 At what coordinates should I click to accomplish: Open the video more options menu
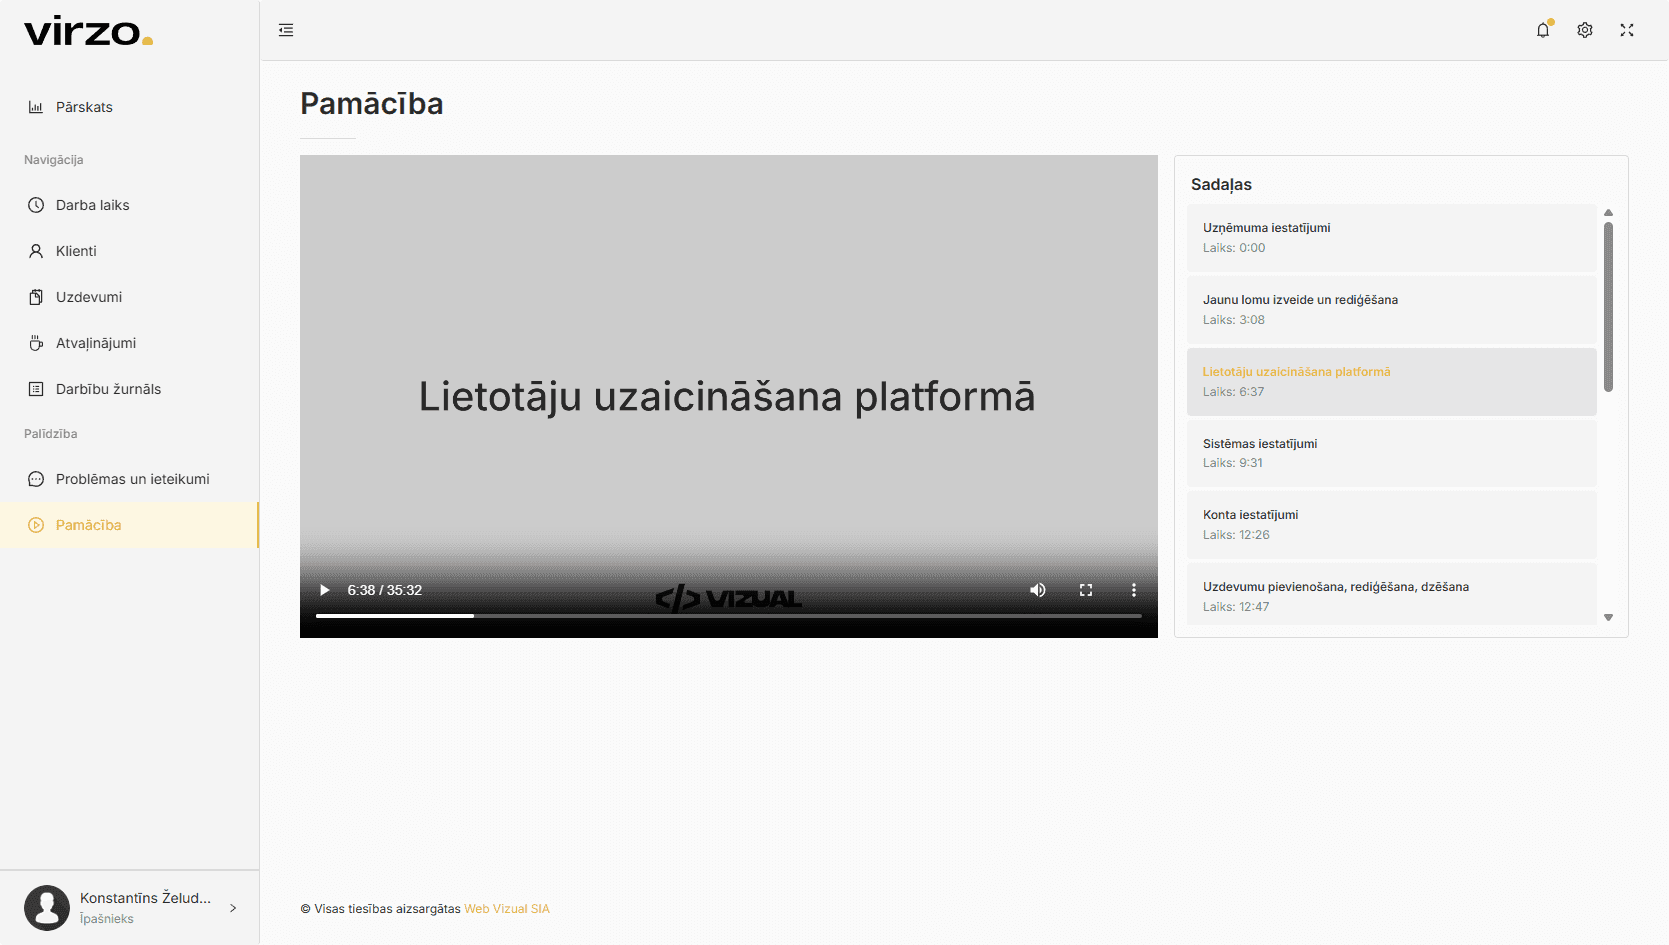pos(1134,590)
